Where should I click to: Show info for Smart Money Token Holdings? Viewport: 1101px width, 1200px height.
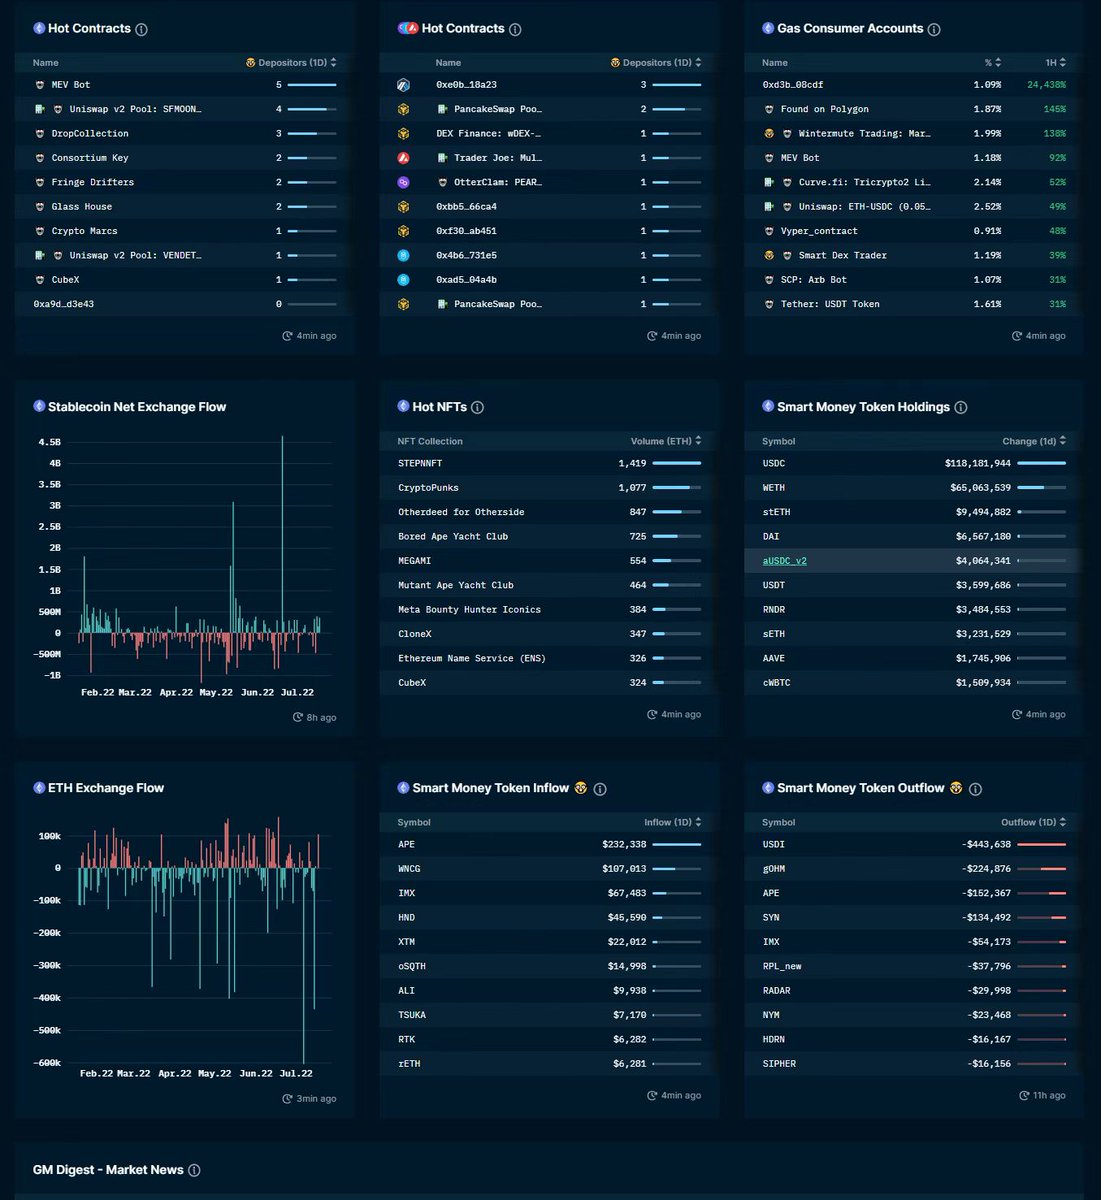961,408
